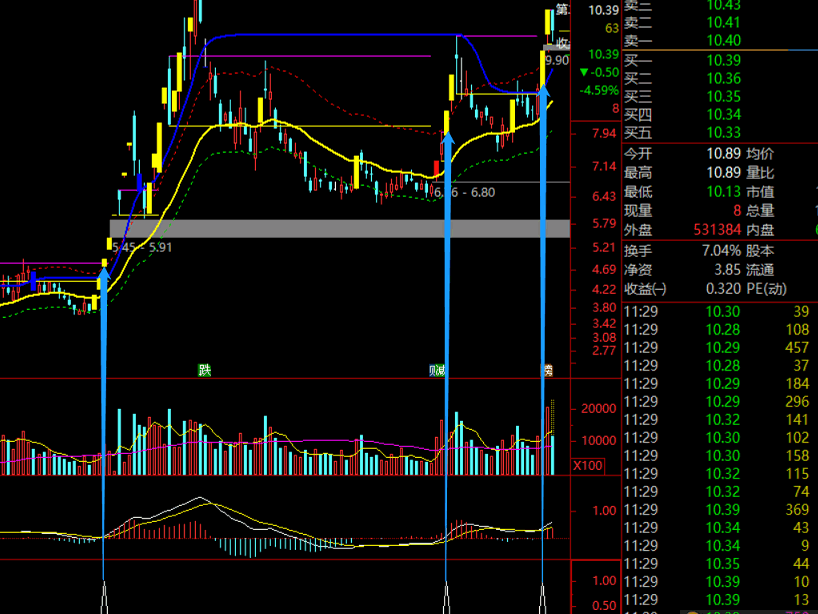Click the 净资 3.85 value
Screen dimensions: 818x614
pyautogui.click(x=727, y=270)
